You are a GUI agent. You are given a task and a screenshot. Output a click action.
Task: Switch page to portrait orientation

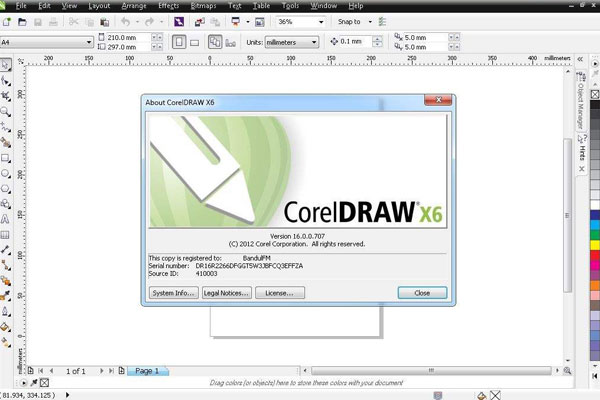tap(179, 42)
